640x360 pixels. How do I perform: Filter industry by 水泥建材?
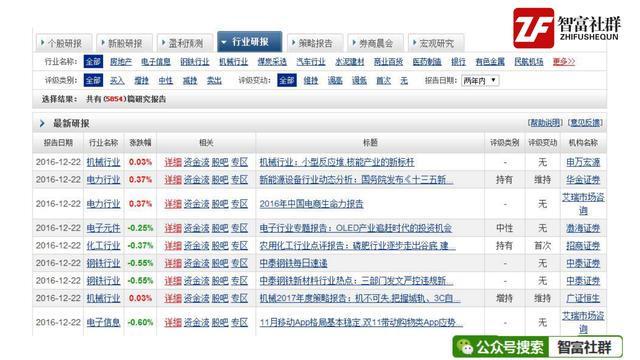click(350, 62)
